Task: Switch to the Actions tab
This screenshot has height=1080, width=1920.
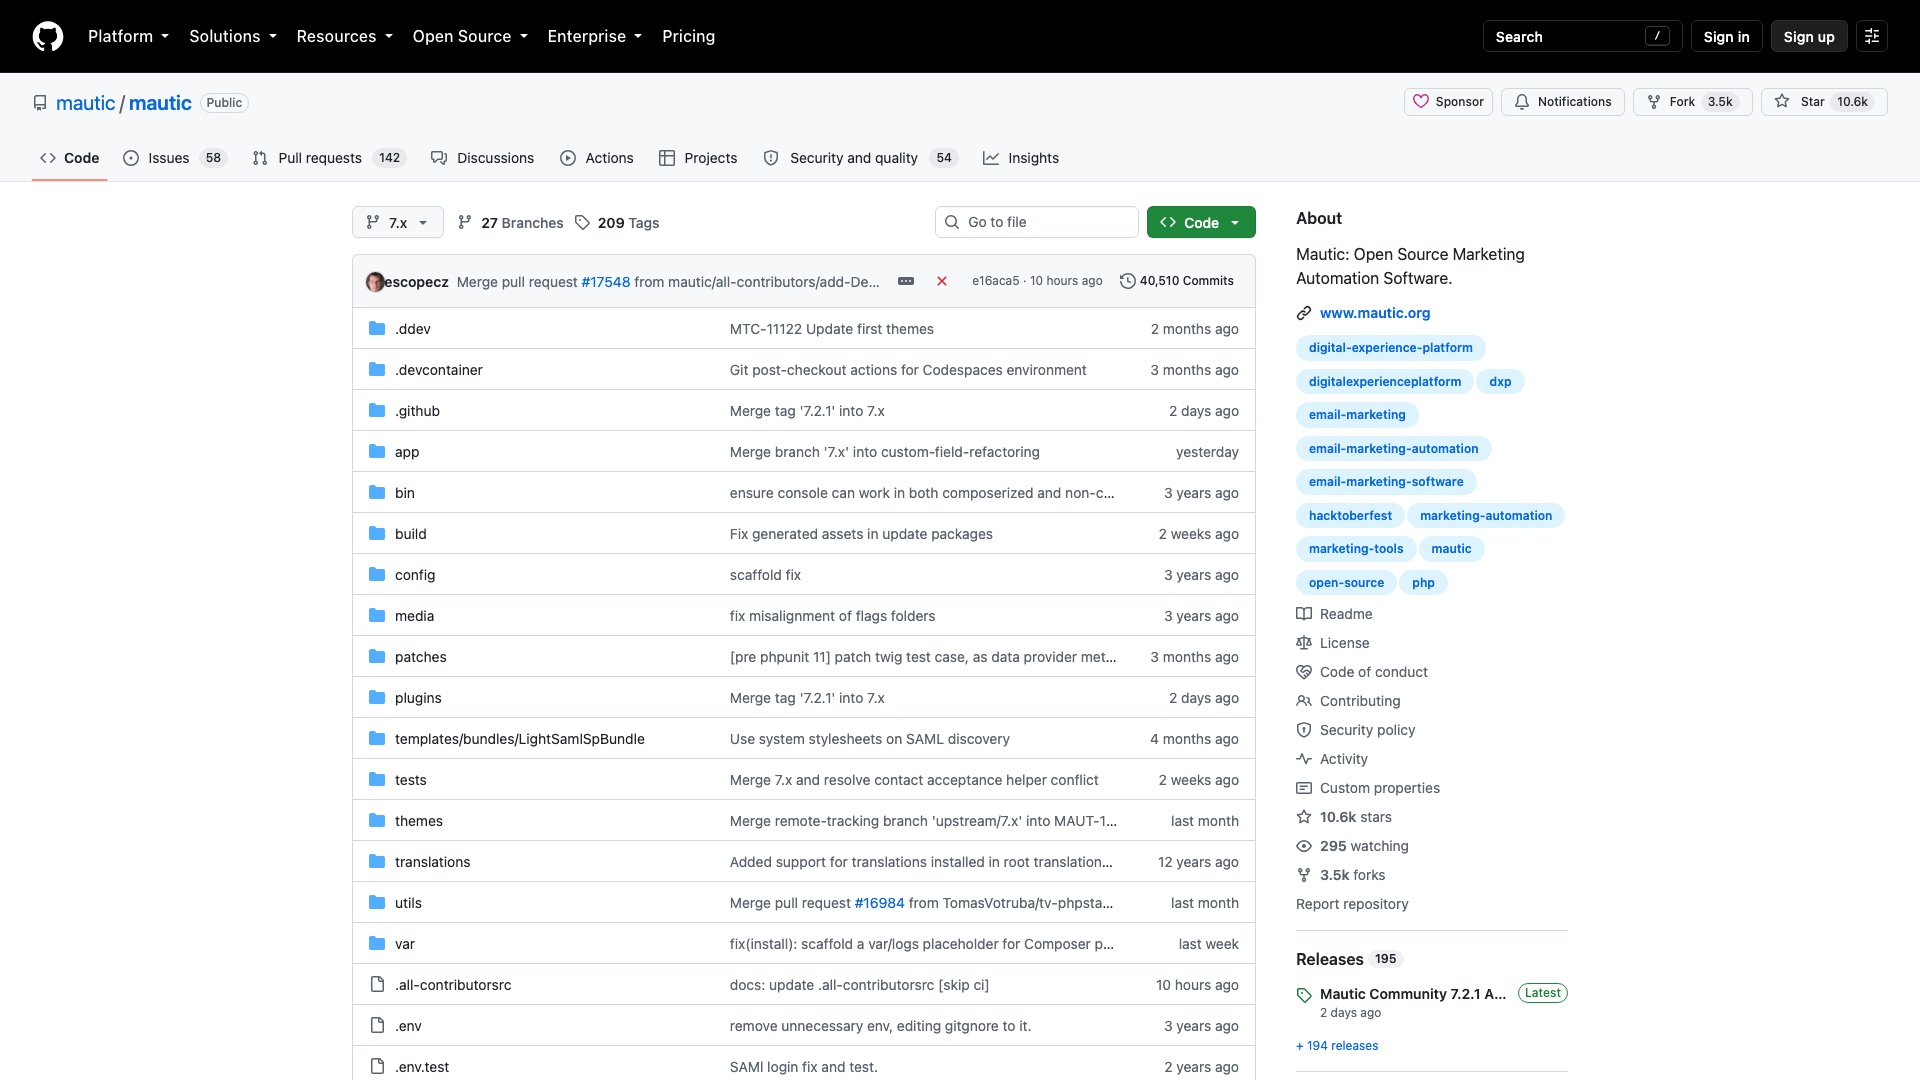Action: point(597,158)
